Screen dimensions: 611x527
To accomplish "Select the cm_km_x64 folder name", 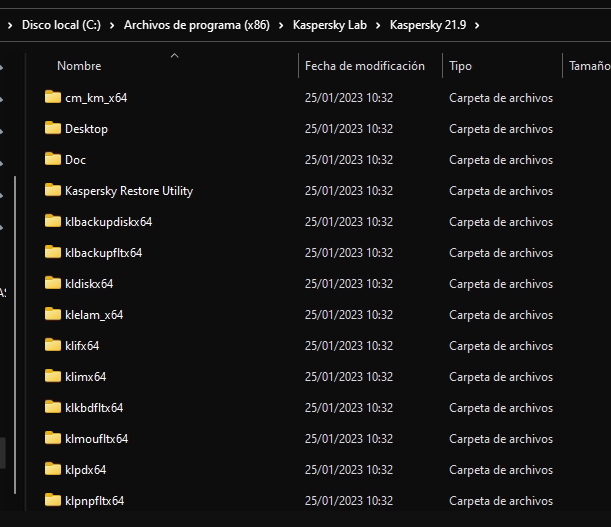I will (96, 98).
